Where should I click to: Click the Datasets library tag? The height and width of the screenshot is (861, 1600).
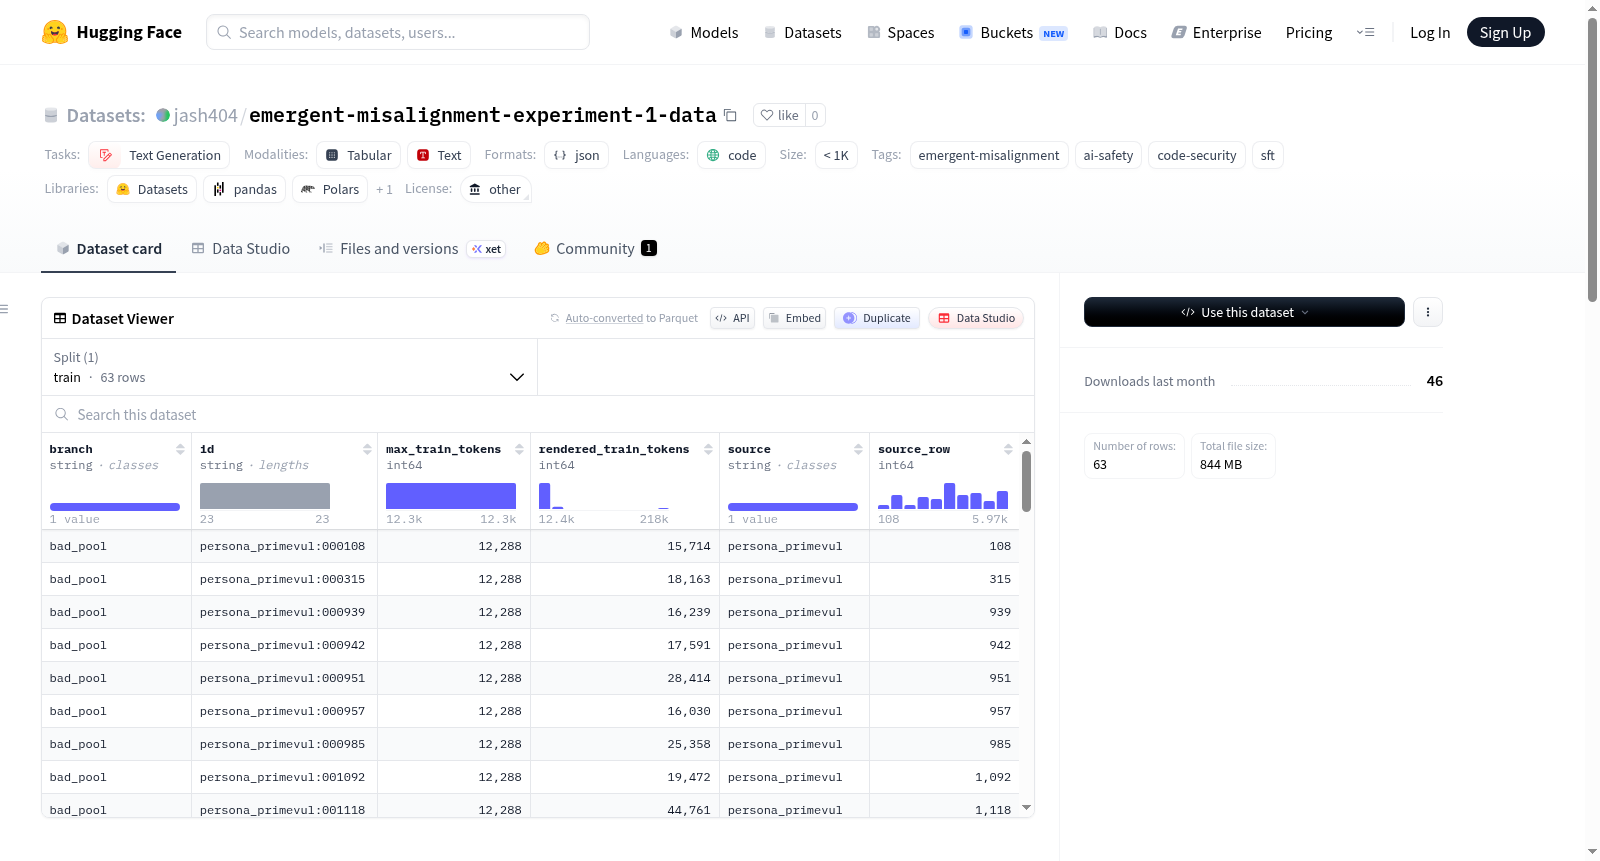152,189
